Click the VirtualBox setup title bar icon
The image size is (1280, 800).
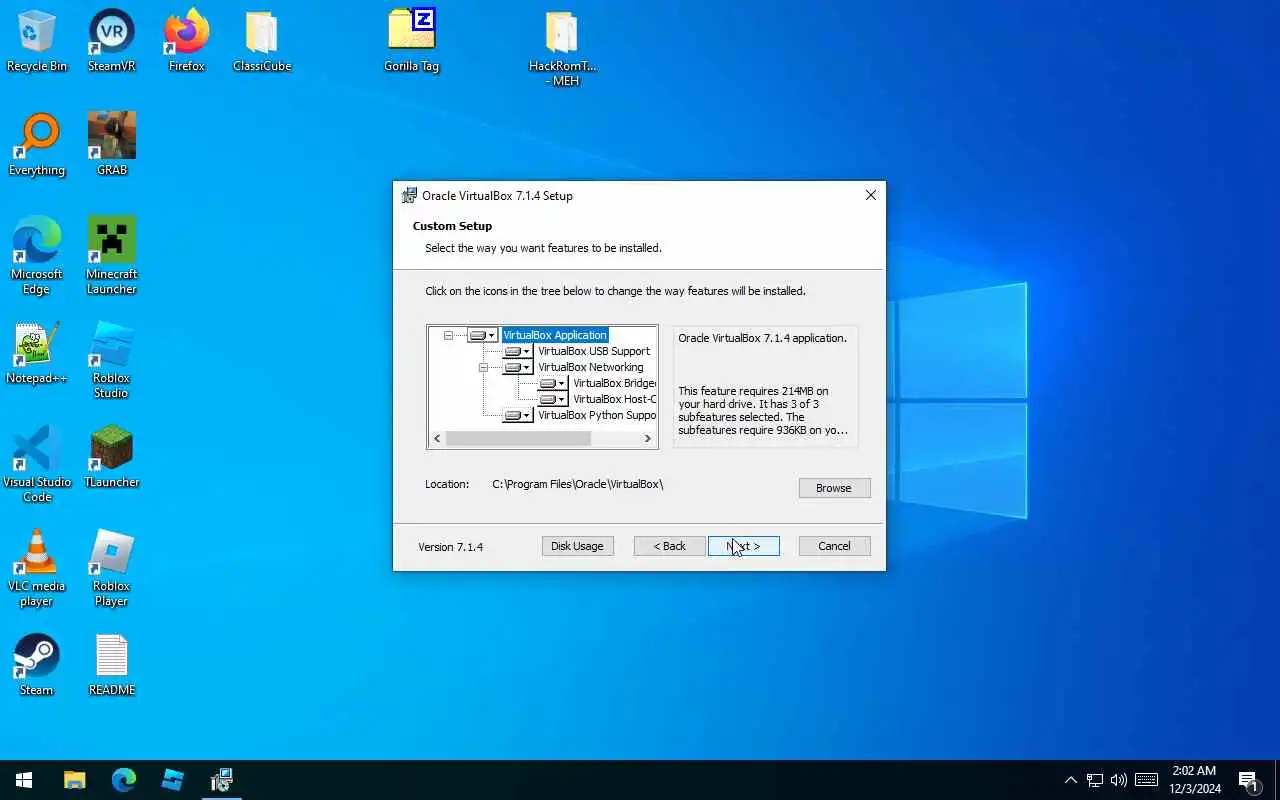point(409,195)
